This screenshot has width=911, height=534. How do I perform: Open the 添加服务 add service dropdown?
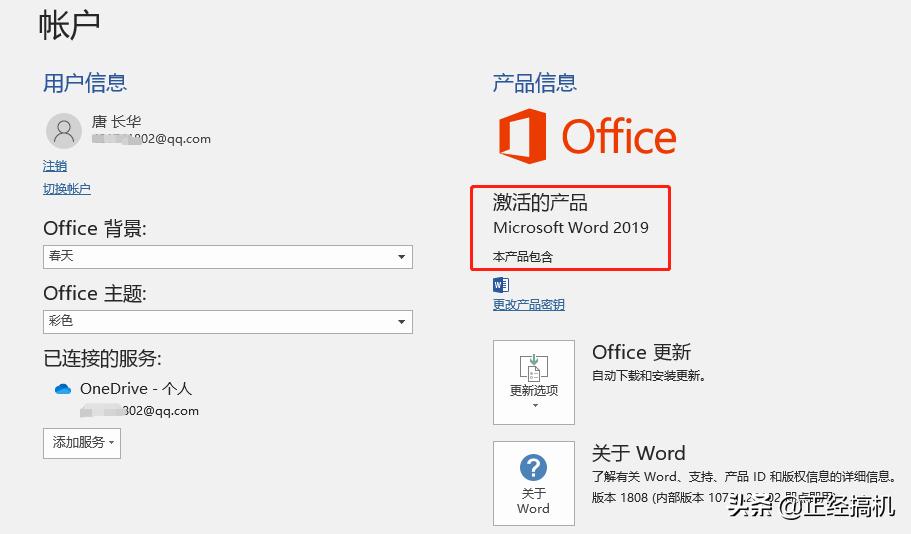point(82,443)
